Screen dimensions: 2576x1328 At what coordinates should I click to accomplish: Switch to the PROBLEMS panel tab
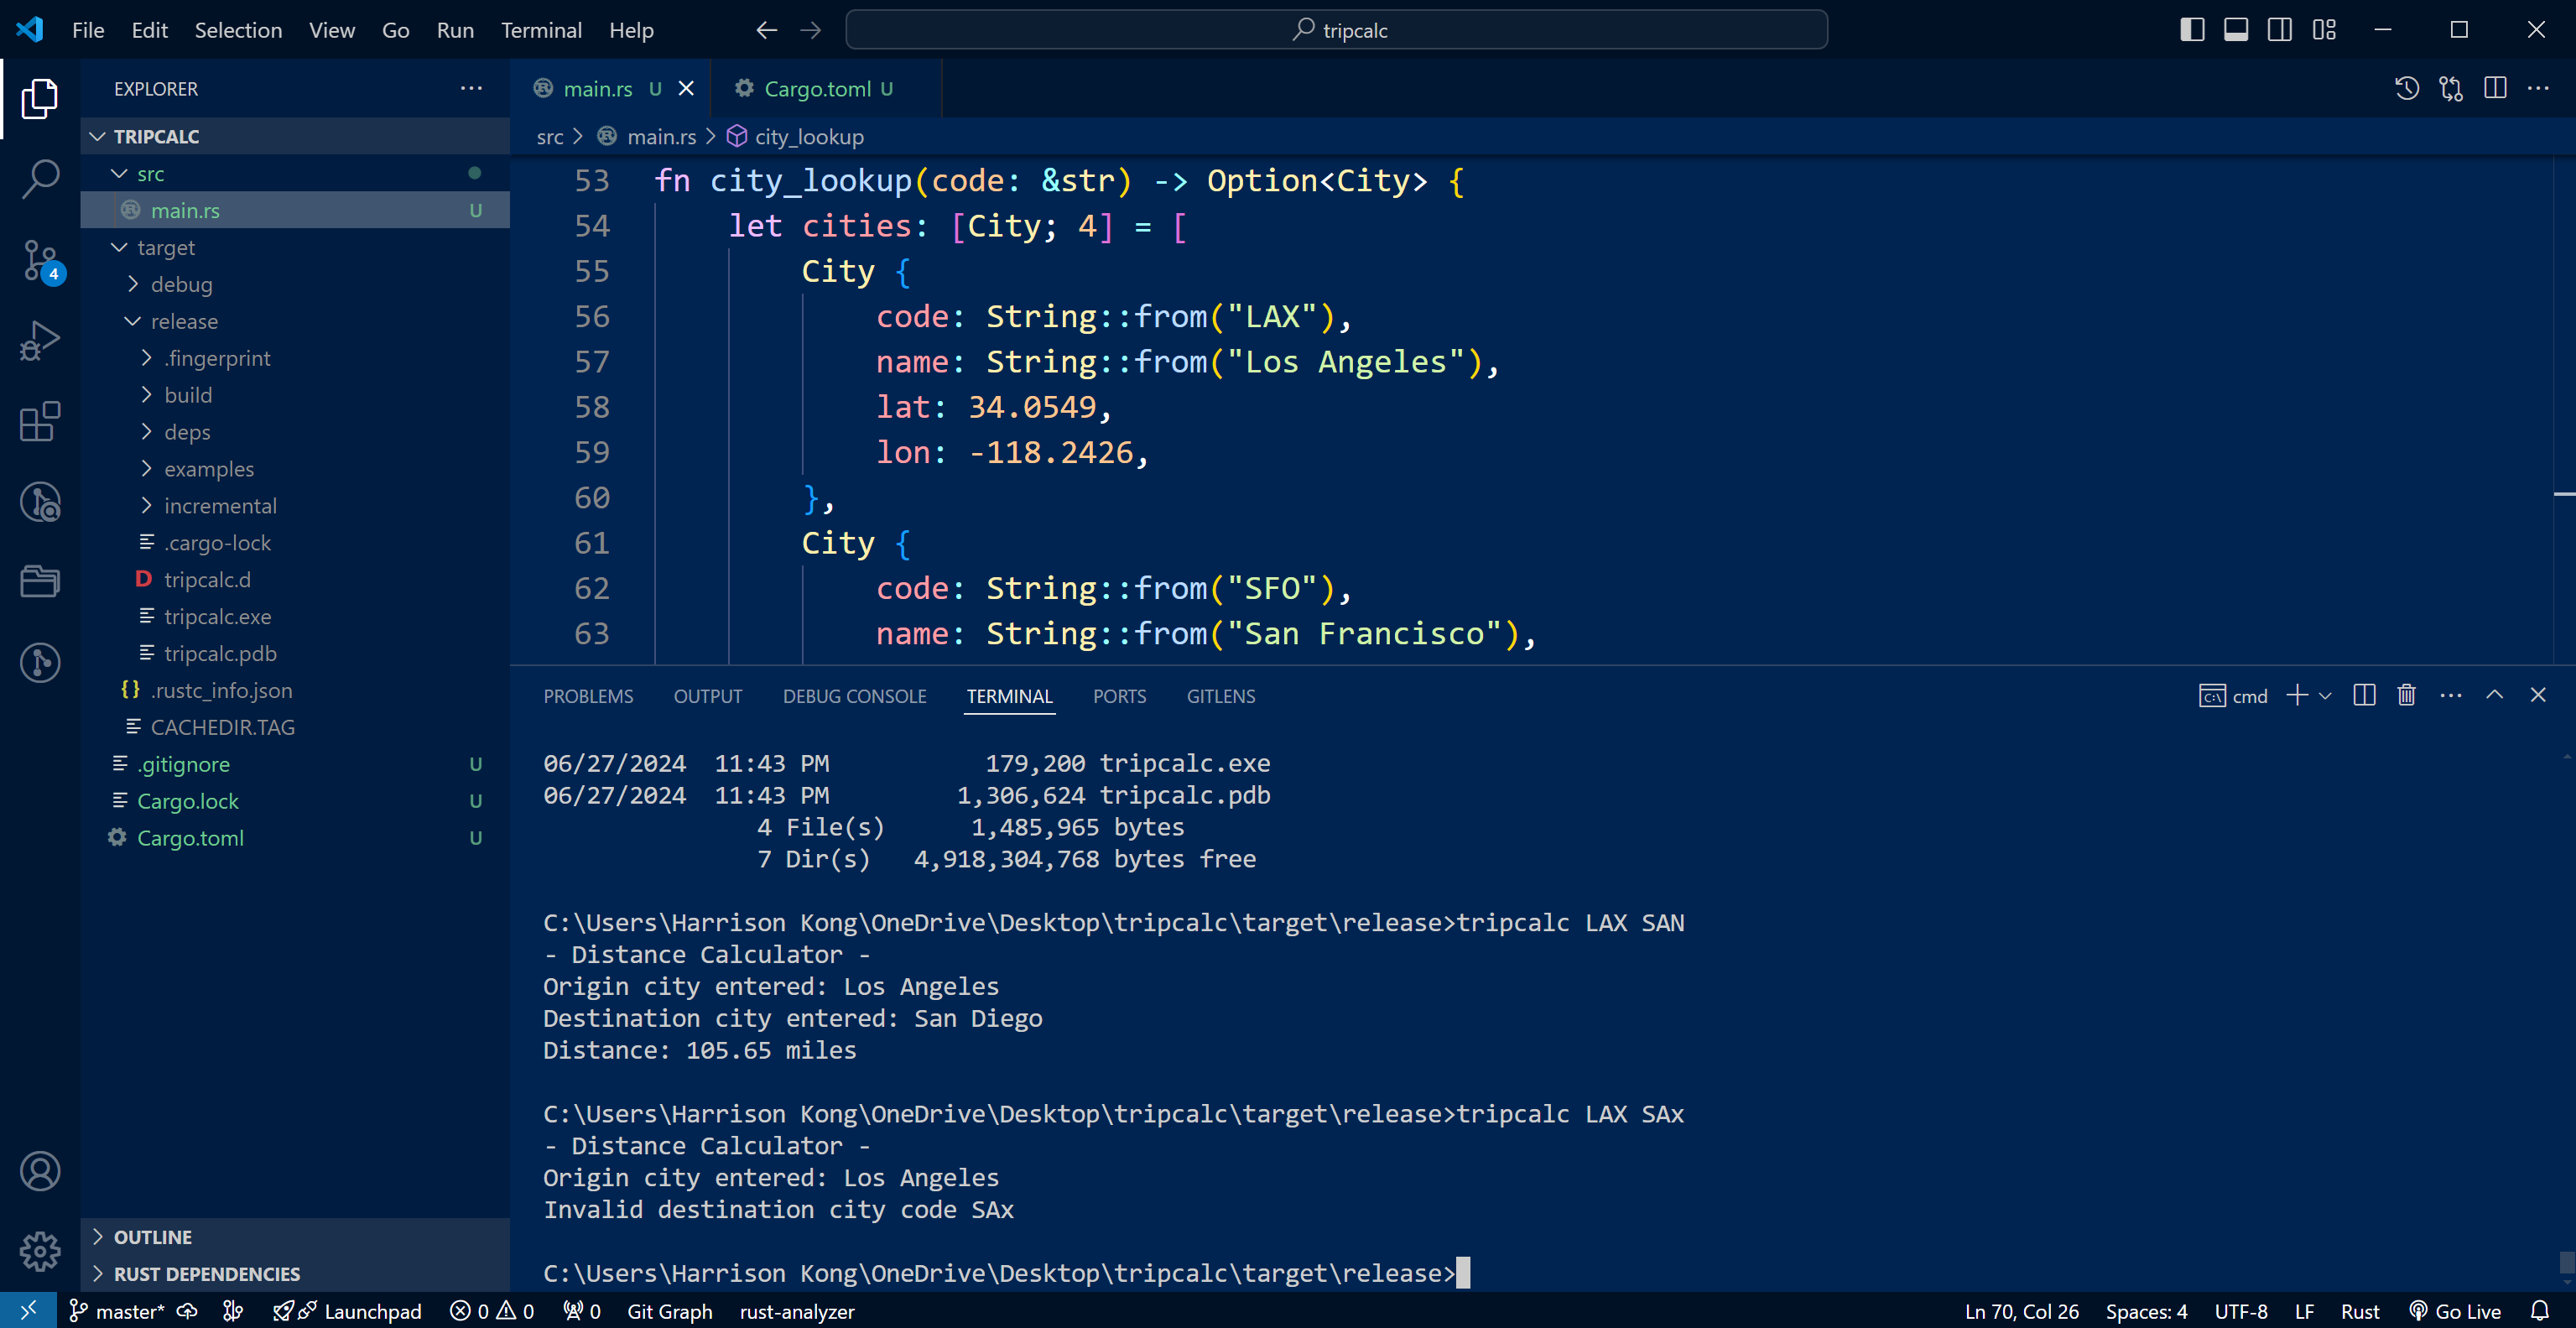(x=588, y=696)
